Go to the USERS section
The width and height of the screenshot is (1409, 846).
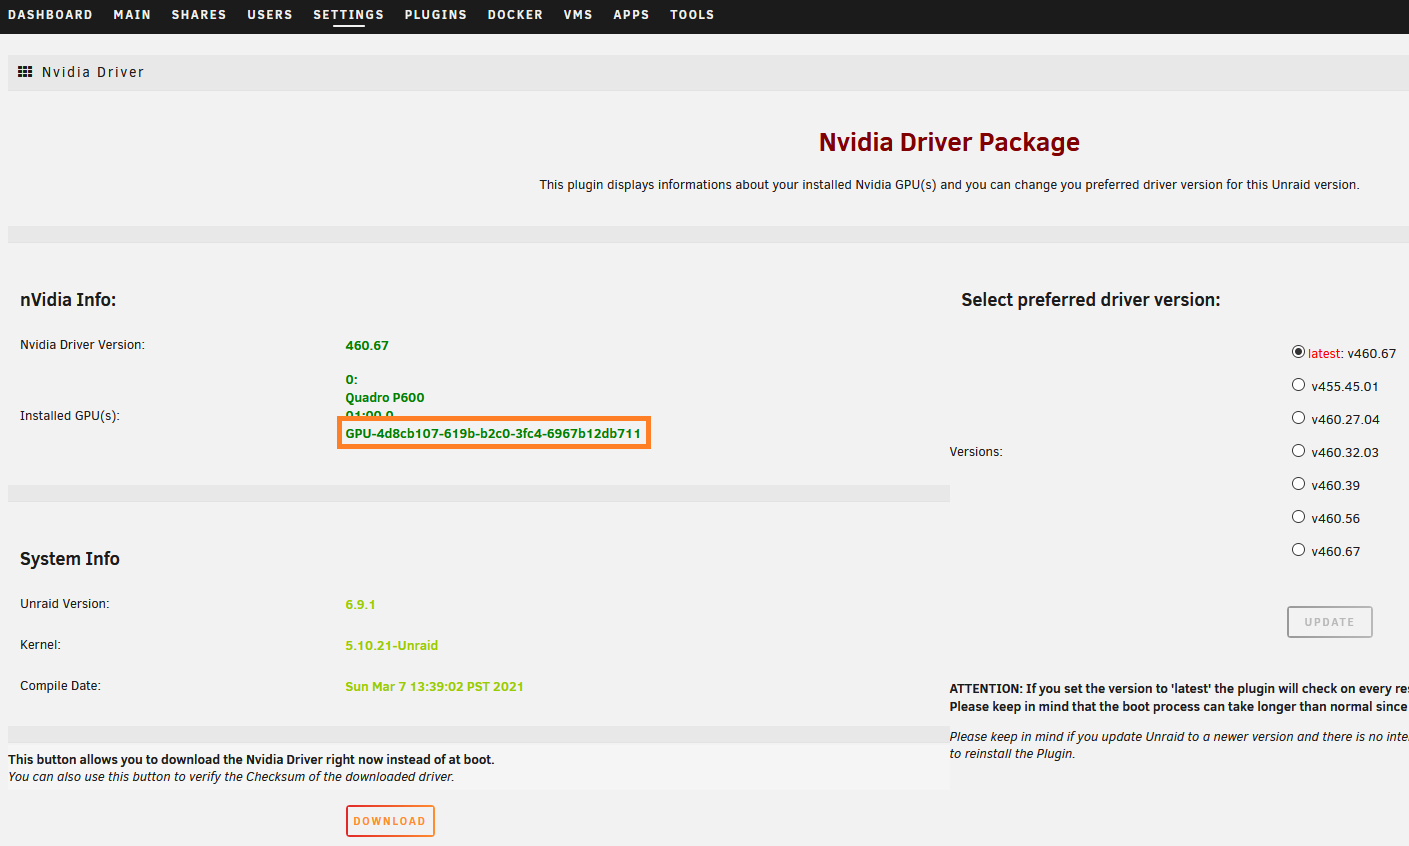[269, 14]
